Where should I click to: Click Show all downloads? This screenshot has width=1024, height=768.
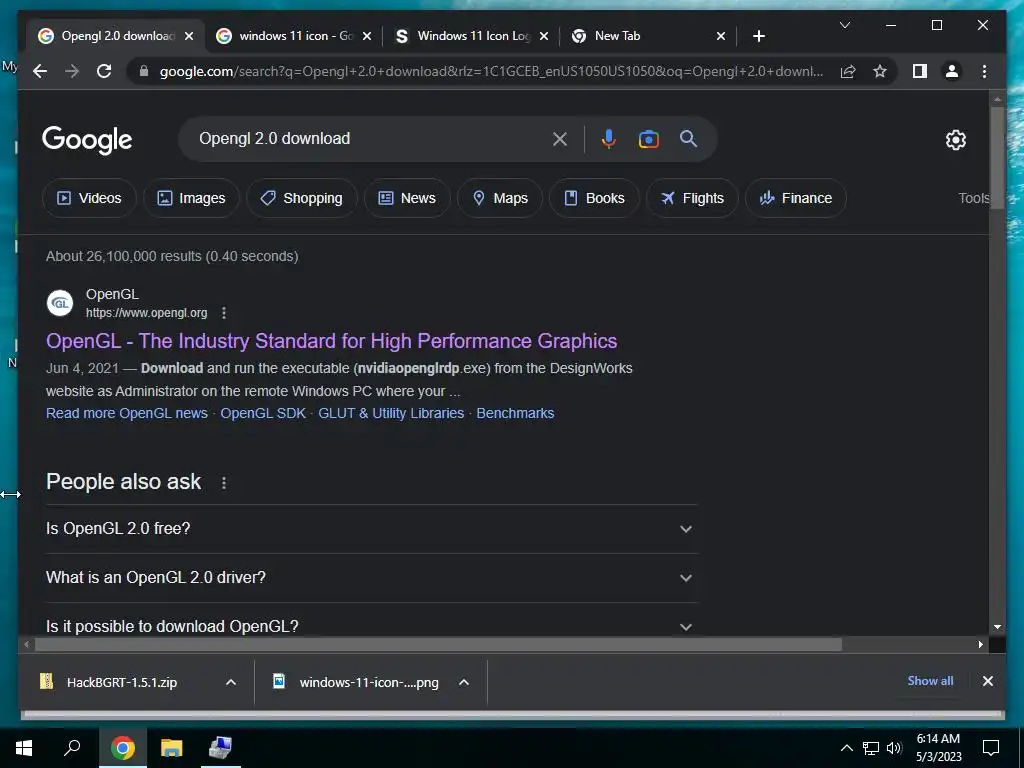tap(930, 681)
